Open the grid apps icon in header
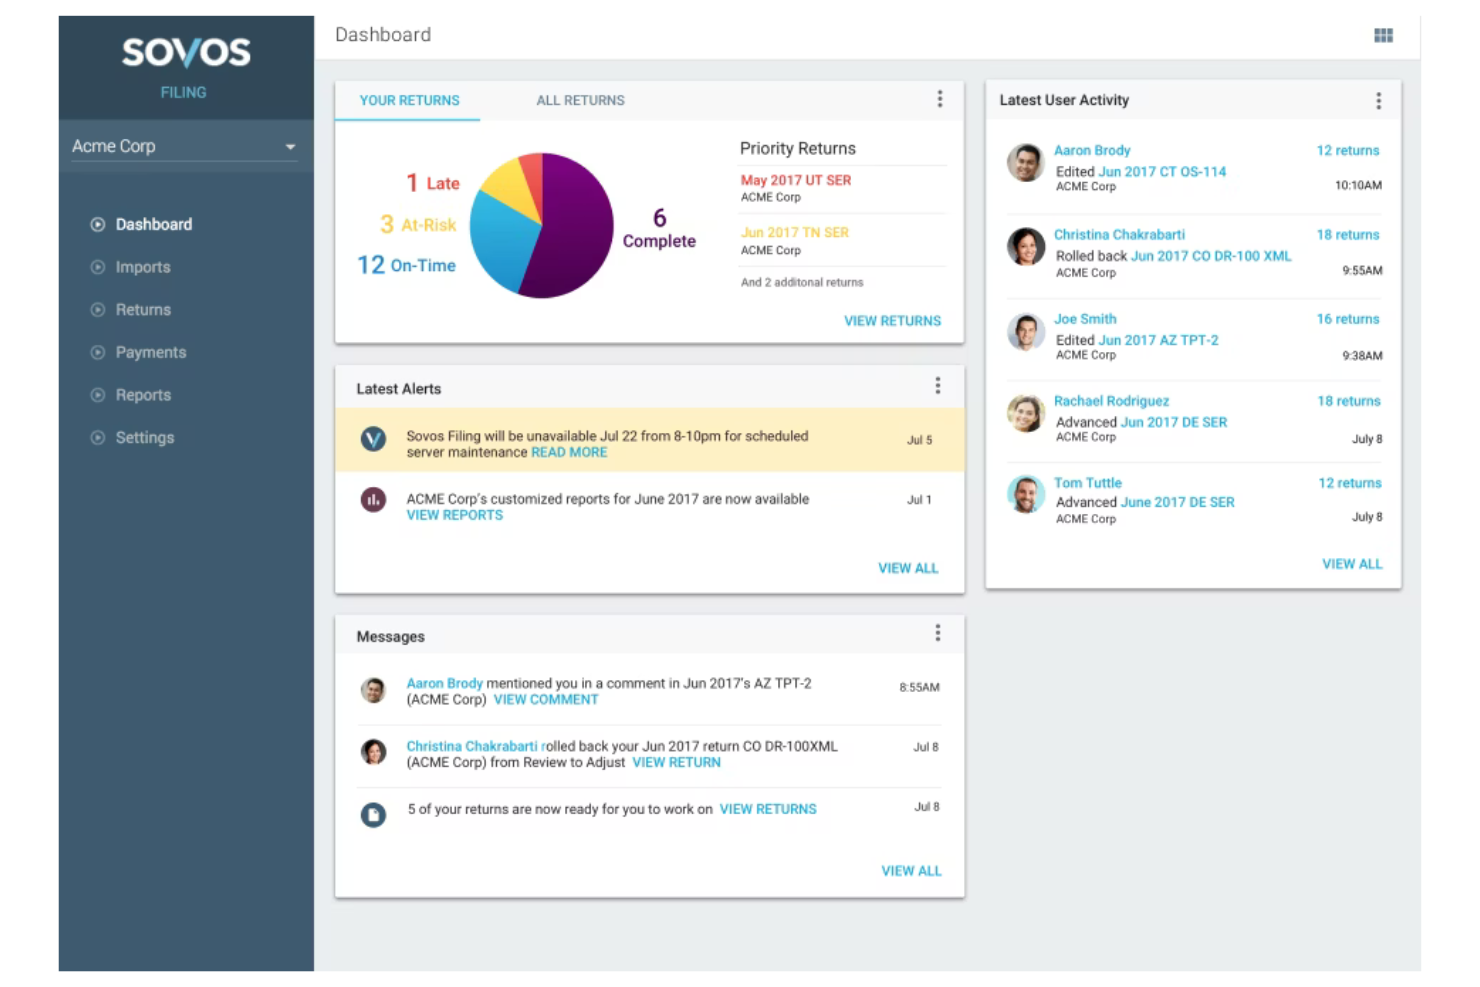 pyautogui.click(x=1383, y=35)
